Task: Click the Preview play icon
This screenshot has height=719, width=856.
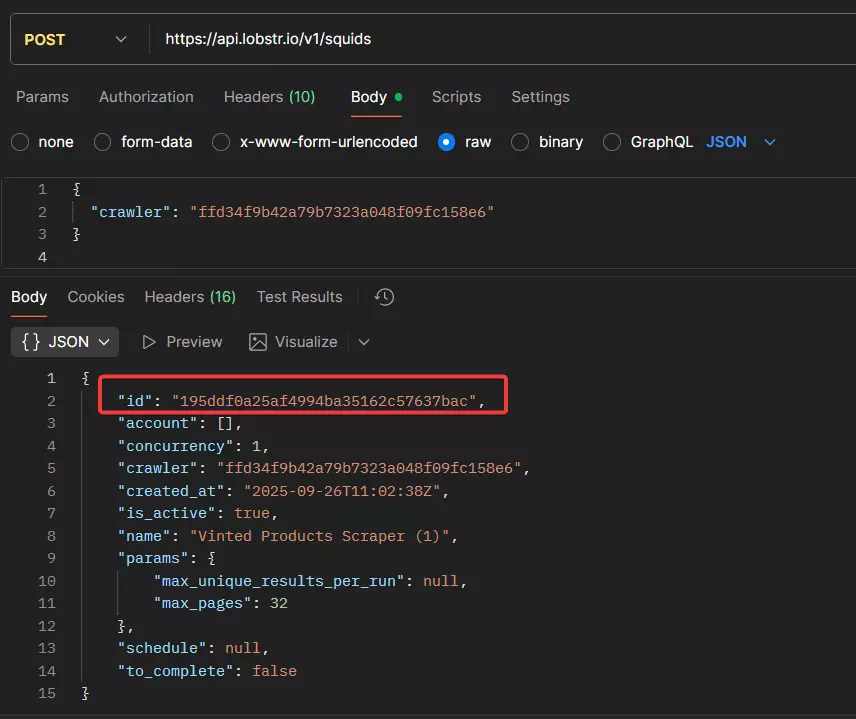Action: tap(152, 342)
